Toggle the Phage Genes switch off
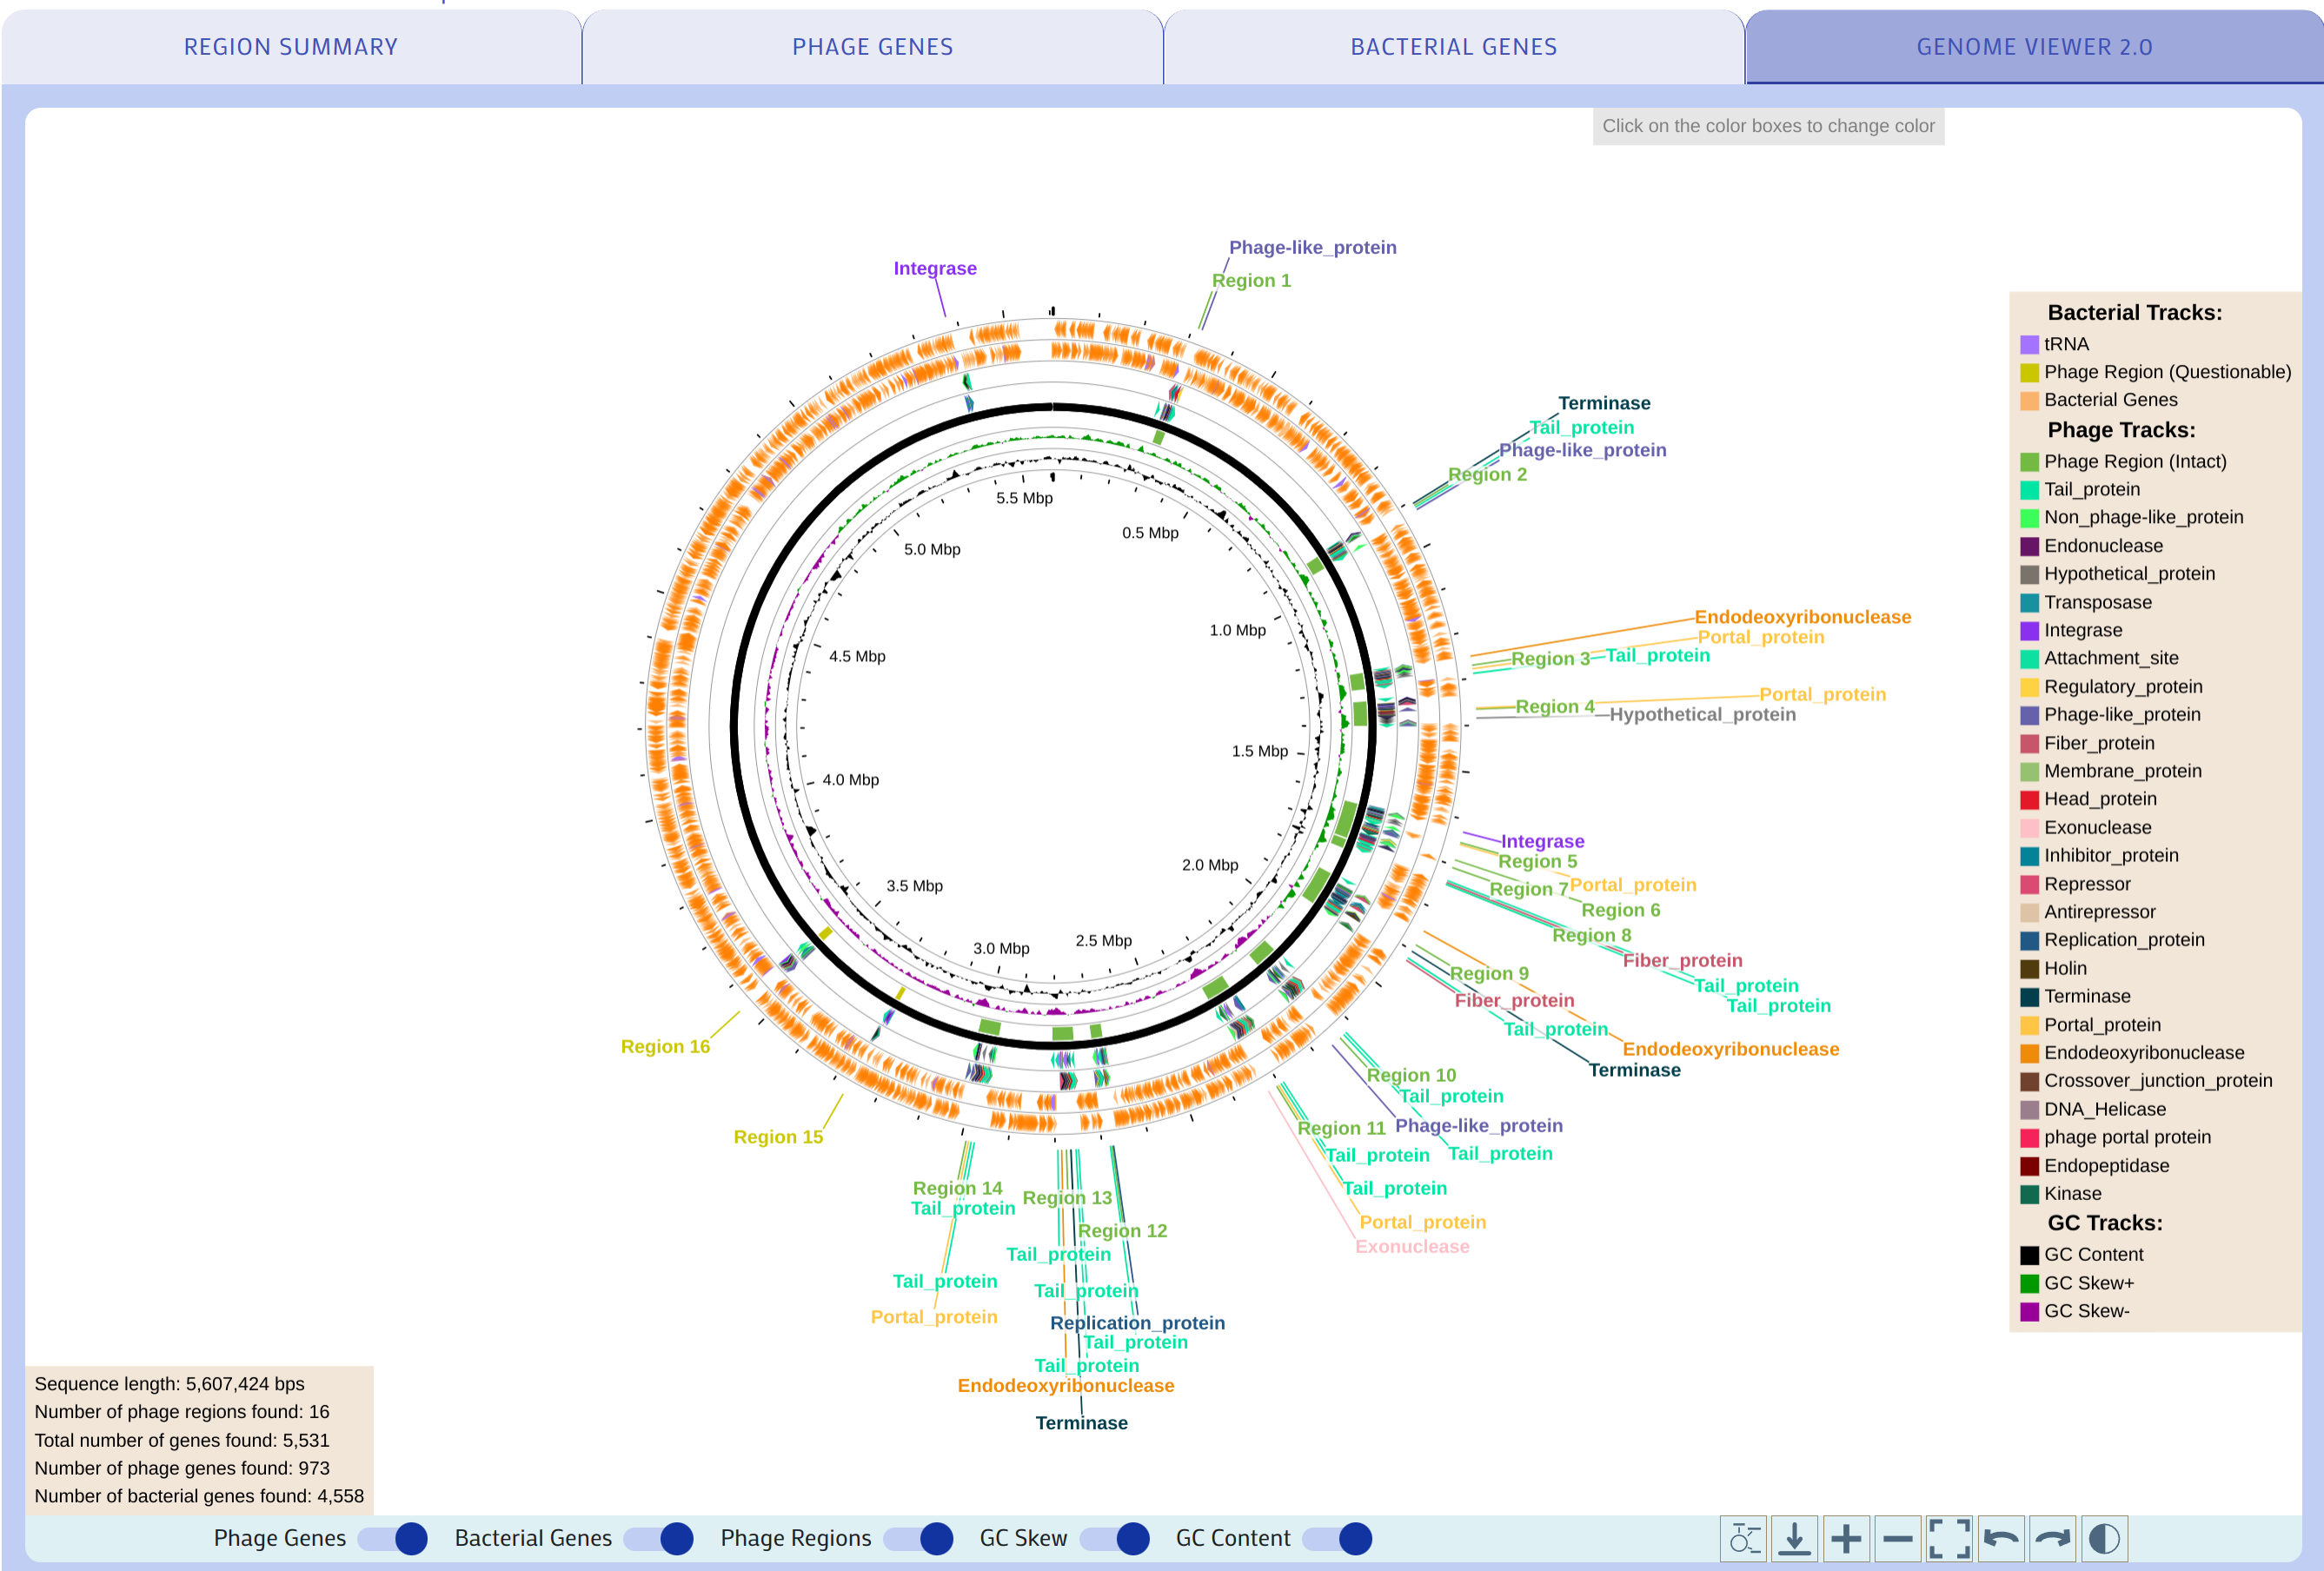The height and width of the screenshot is (1571, 2324). coord(393,1538)
